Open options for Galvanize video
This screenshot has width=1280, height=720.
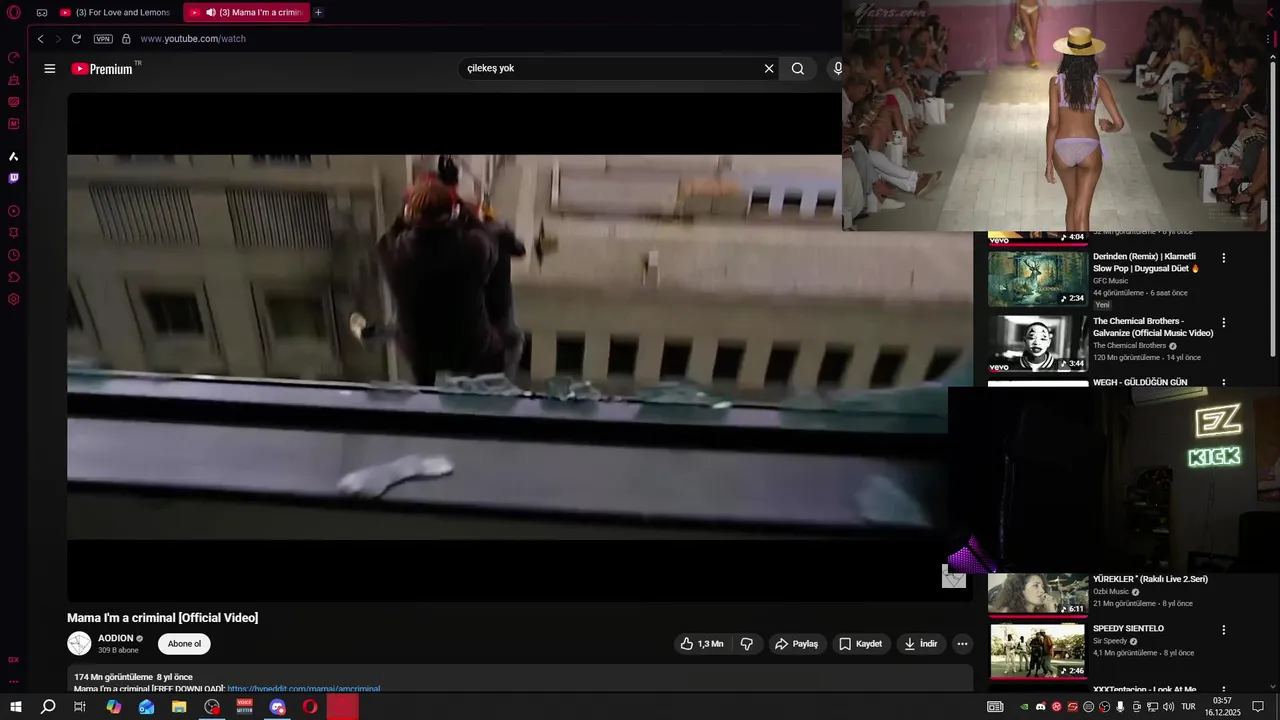pos(1223,323)
